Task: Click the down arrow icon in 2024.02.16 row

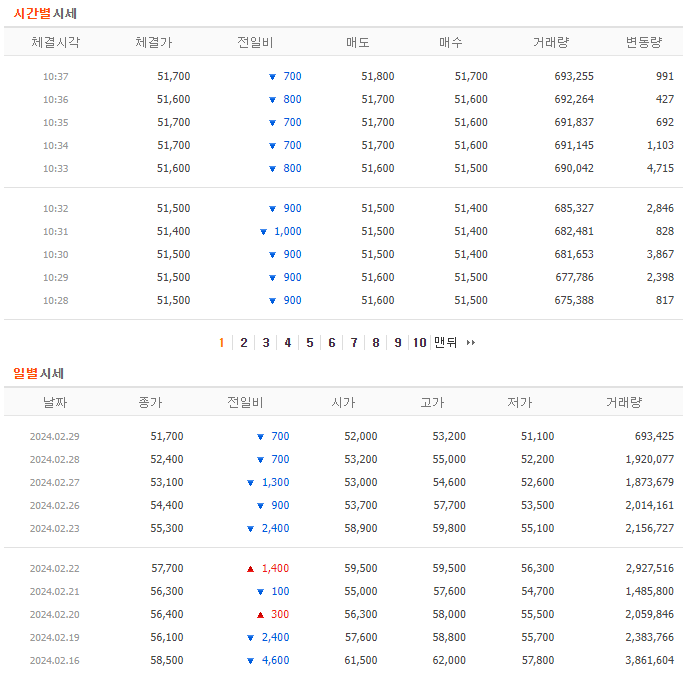Action: 250,661
